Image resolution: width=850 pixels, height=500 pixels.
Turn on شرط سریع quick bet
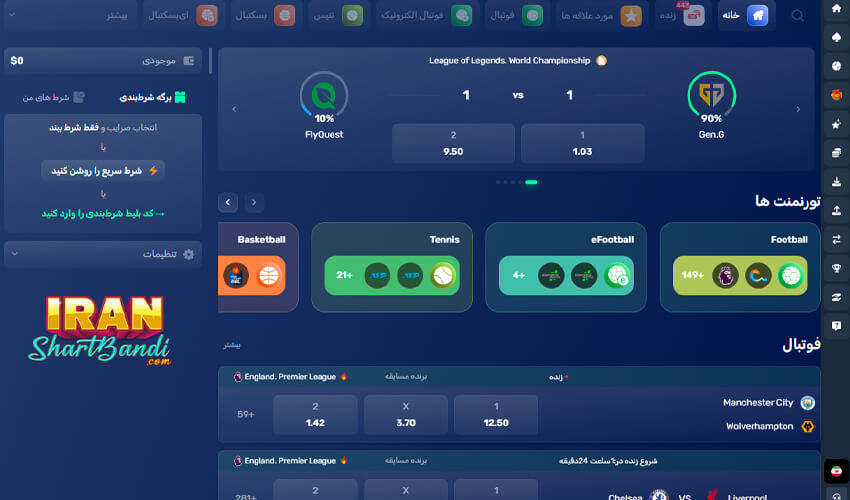coord(103,170)
